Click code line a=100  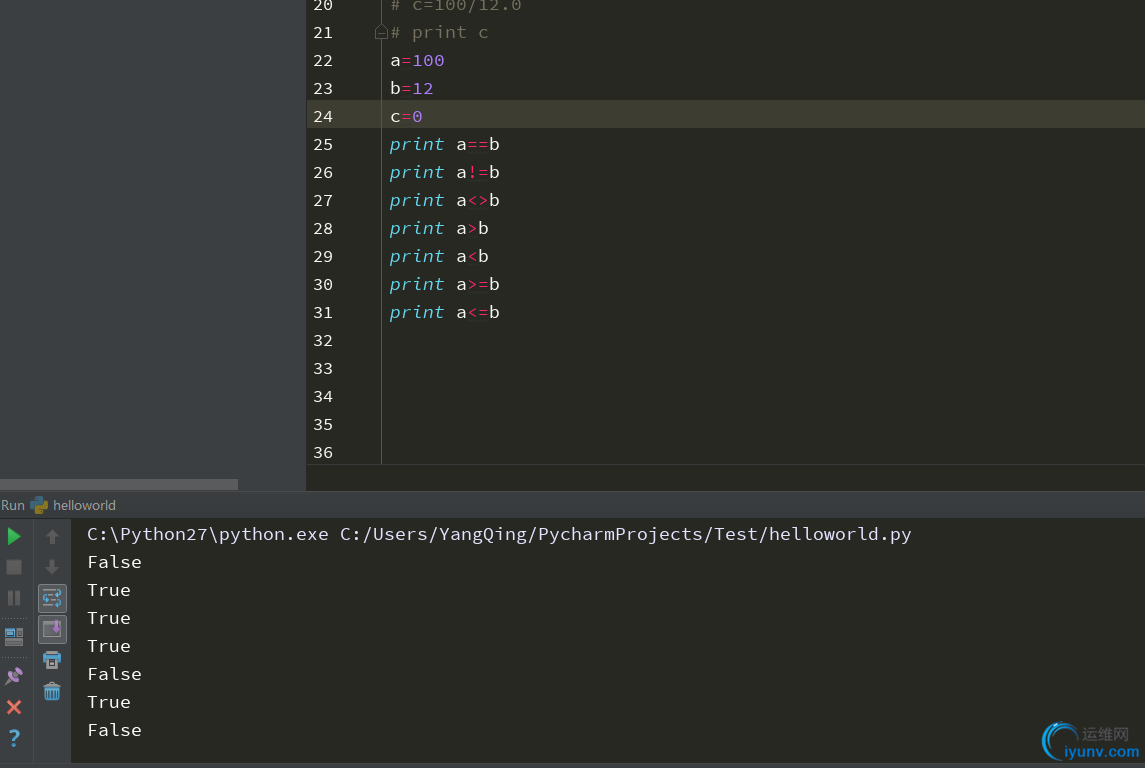coord(417,61)
